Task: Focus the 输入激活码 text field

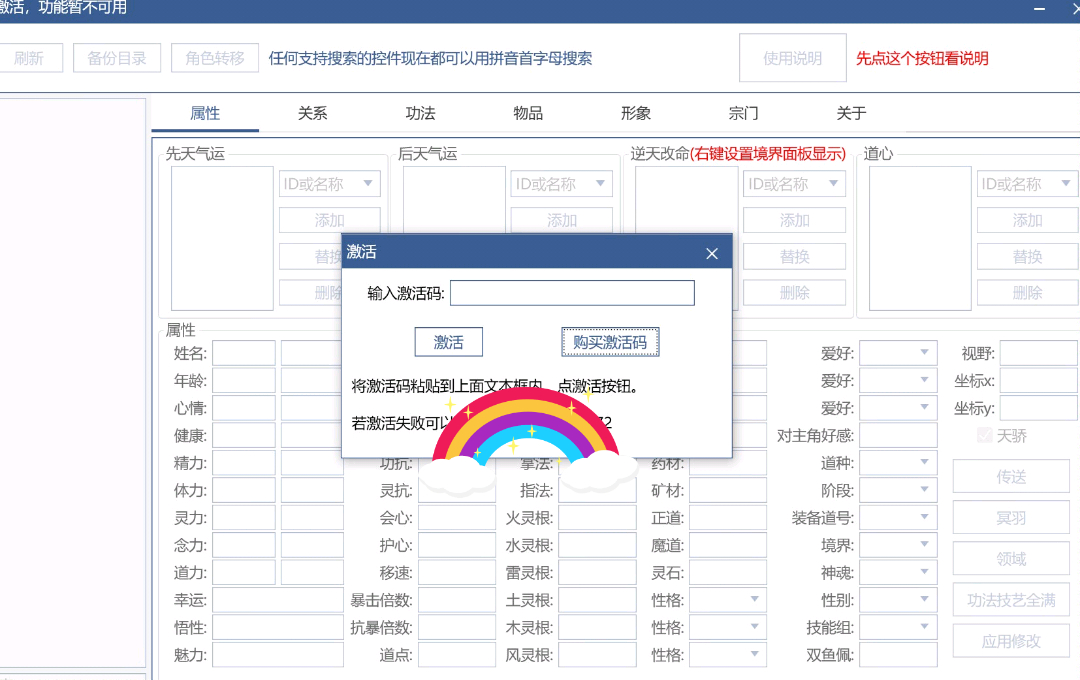Action: point(572,293)
